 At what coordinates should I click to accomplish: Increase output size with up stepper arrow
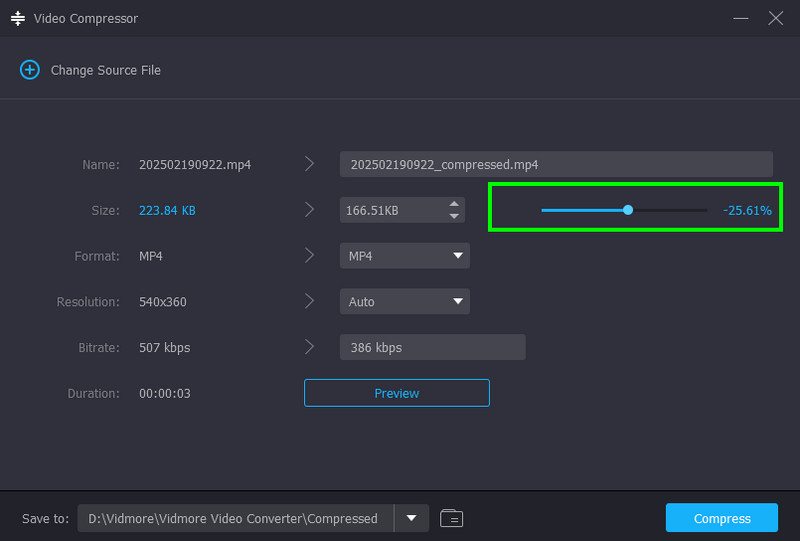click(x=454, y=204)
